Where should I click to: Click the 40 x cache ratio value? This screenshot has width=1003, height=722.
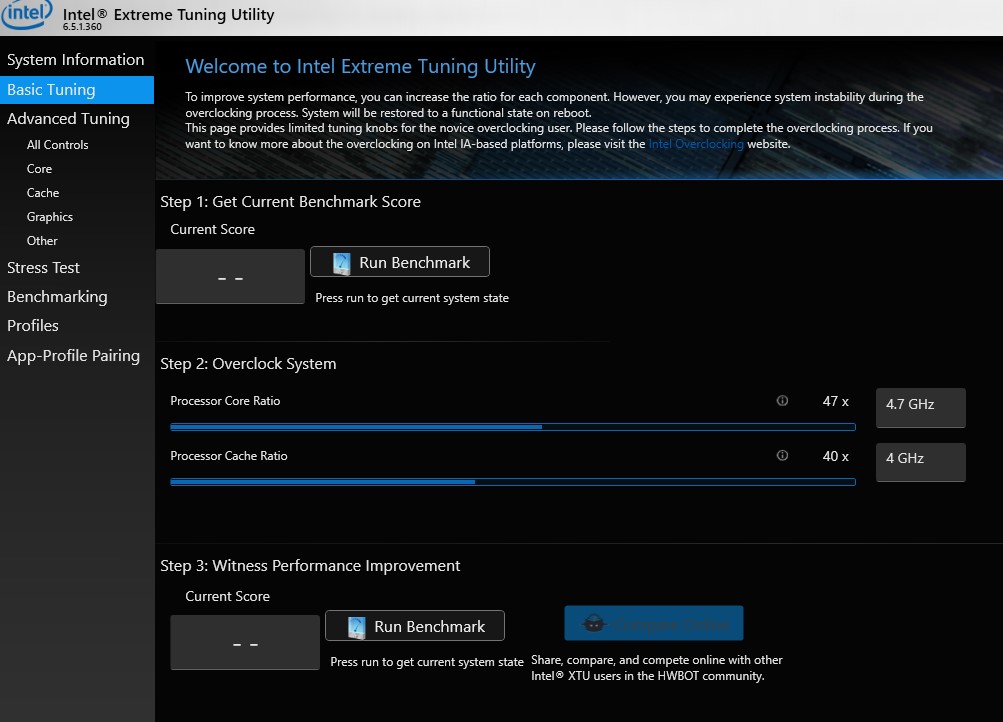835,456
